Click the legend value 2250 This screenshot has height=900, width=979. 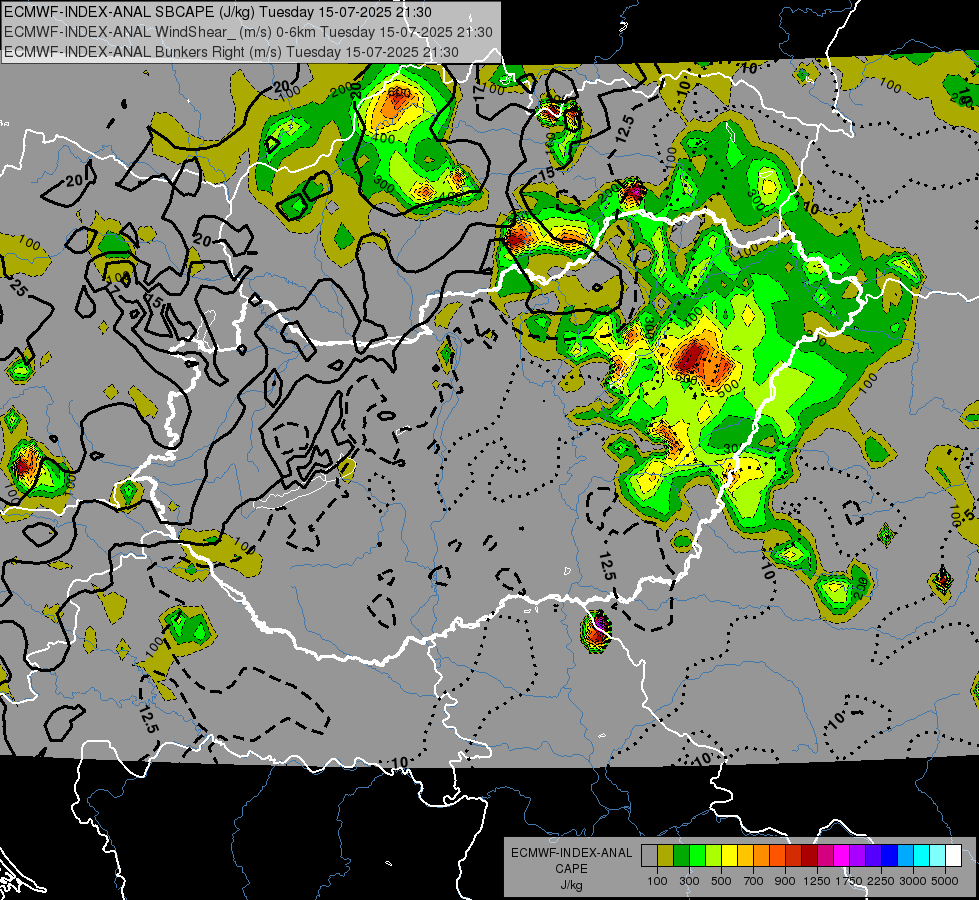(882, 881)
